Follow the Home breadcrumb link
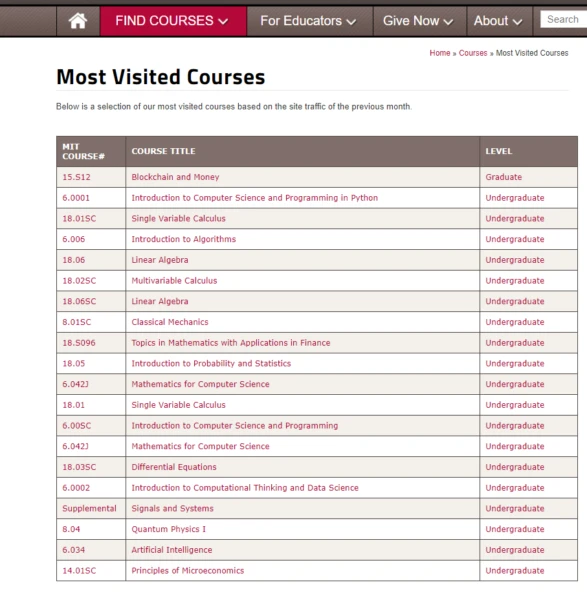This screenshot has height=600, width=587. tap(440, 53)
